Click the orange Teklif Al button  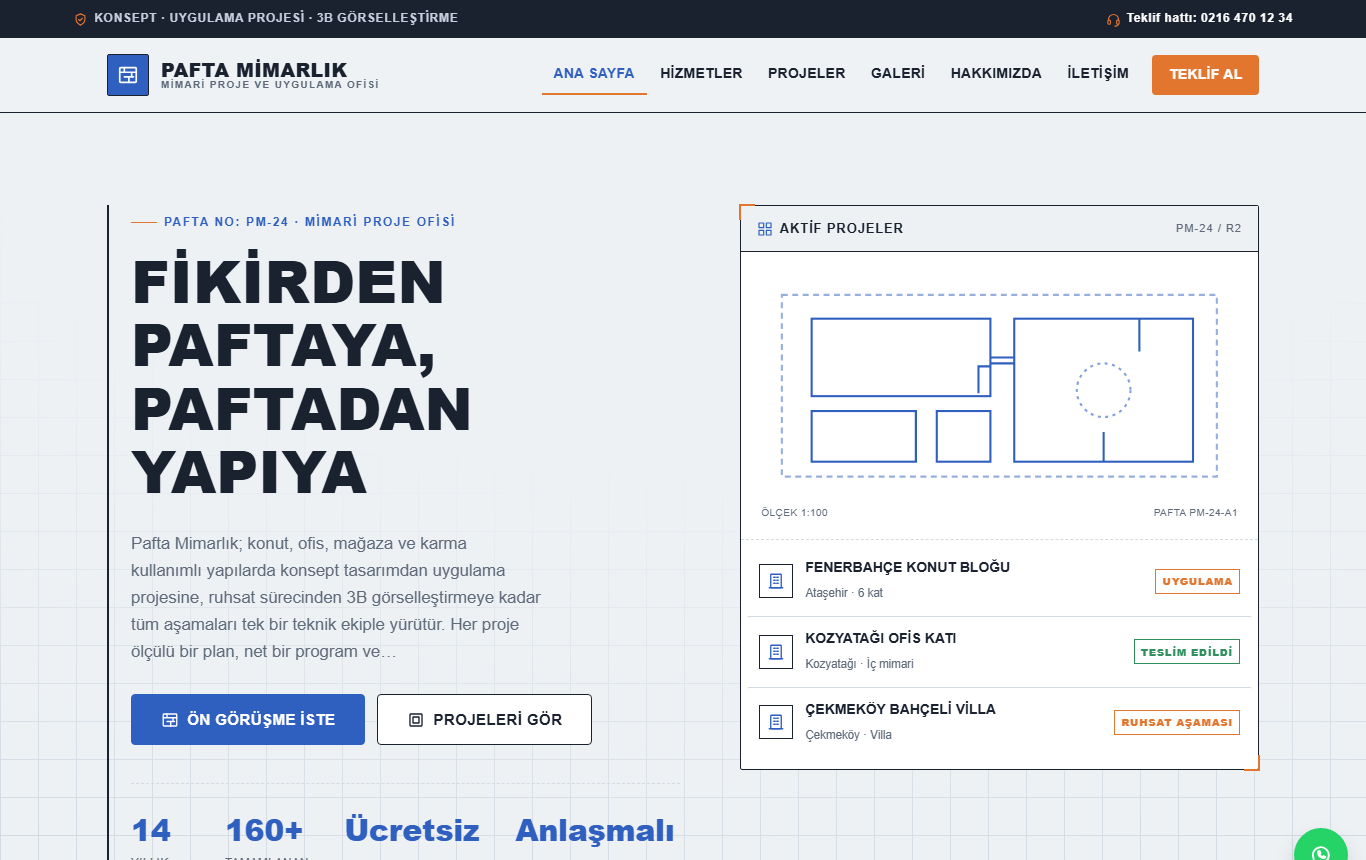click(x=1205, y=75)
